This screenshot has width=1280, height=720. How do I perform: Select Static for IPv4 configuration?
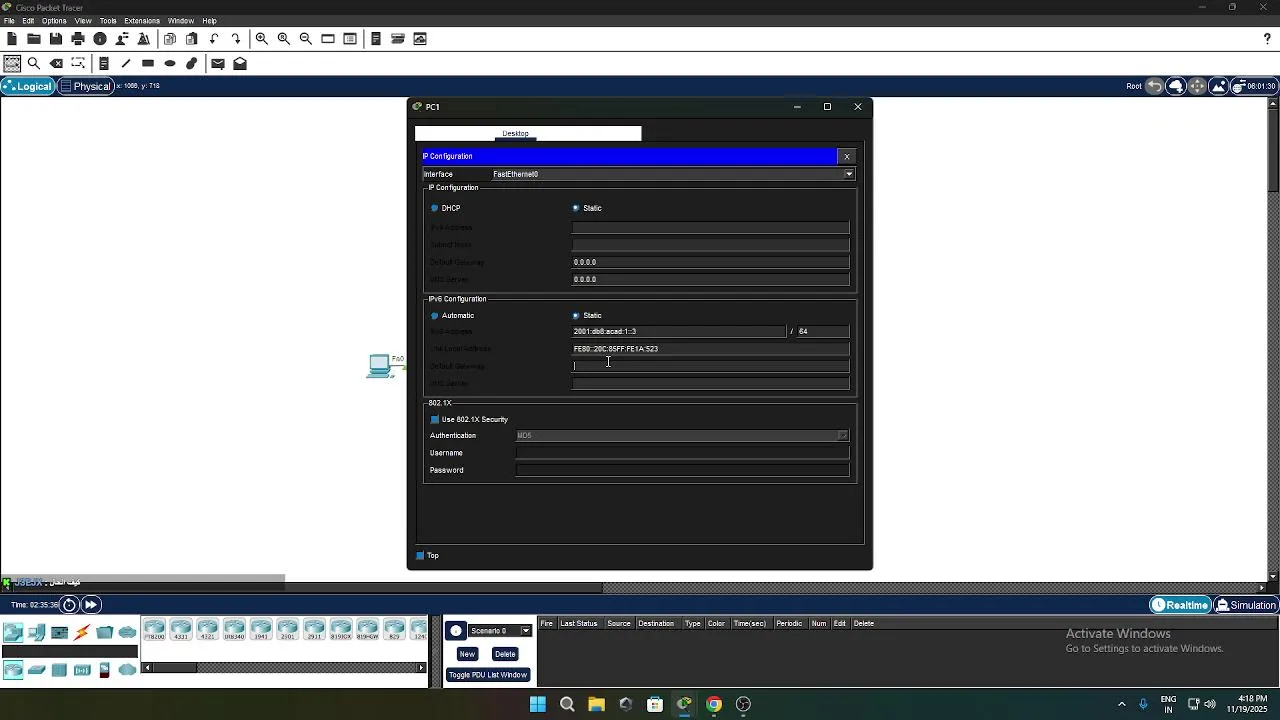[x=587, y=208]
